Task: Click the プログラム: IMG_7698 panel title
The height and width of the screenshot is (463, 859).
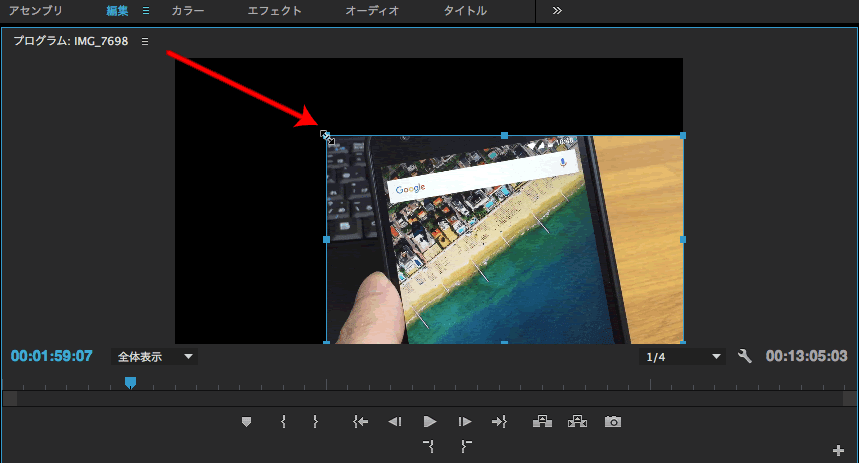Action: tap(71, 41)
